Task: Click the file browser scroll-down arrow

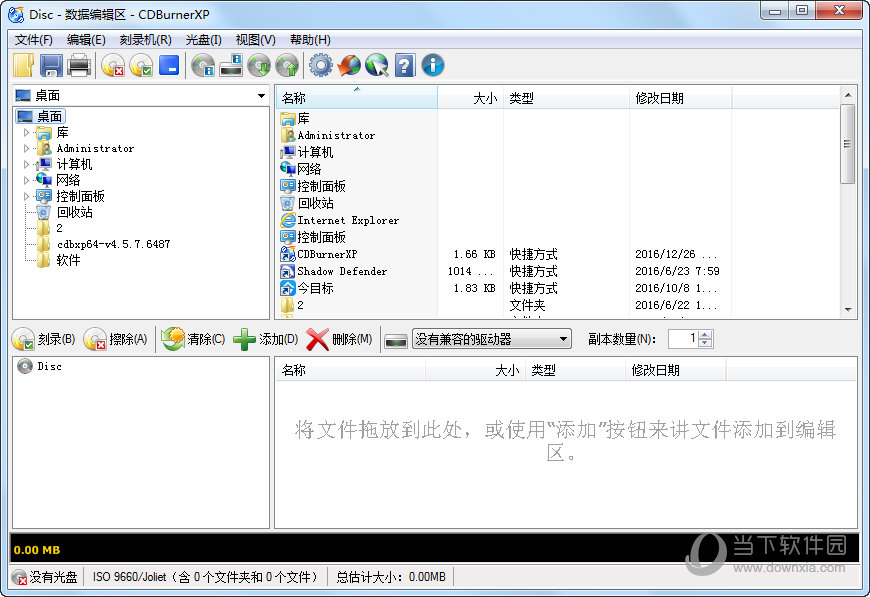Action: pos(847,310)
